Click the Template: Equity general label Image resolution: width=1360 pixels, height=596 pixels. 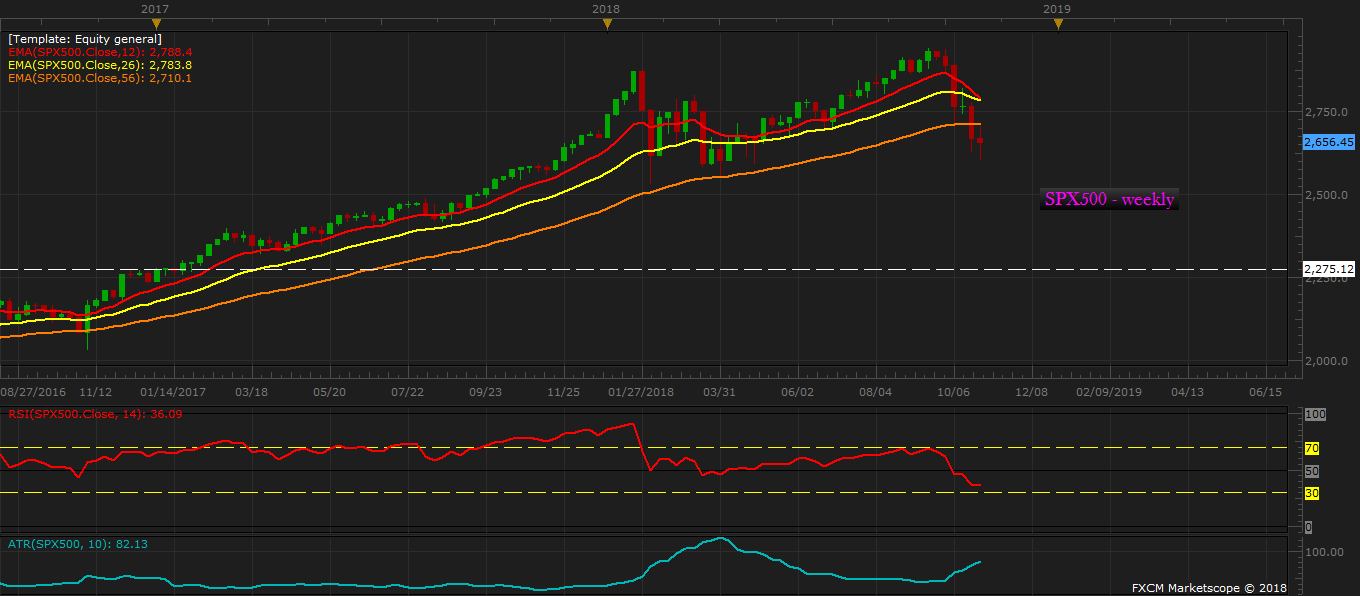pos(85,39)
